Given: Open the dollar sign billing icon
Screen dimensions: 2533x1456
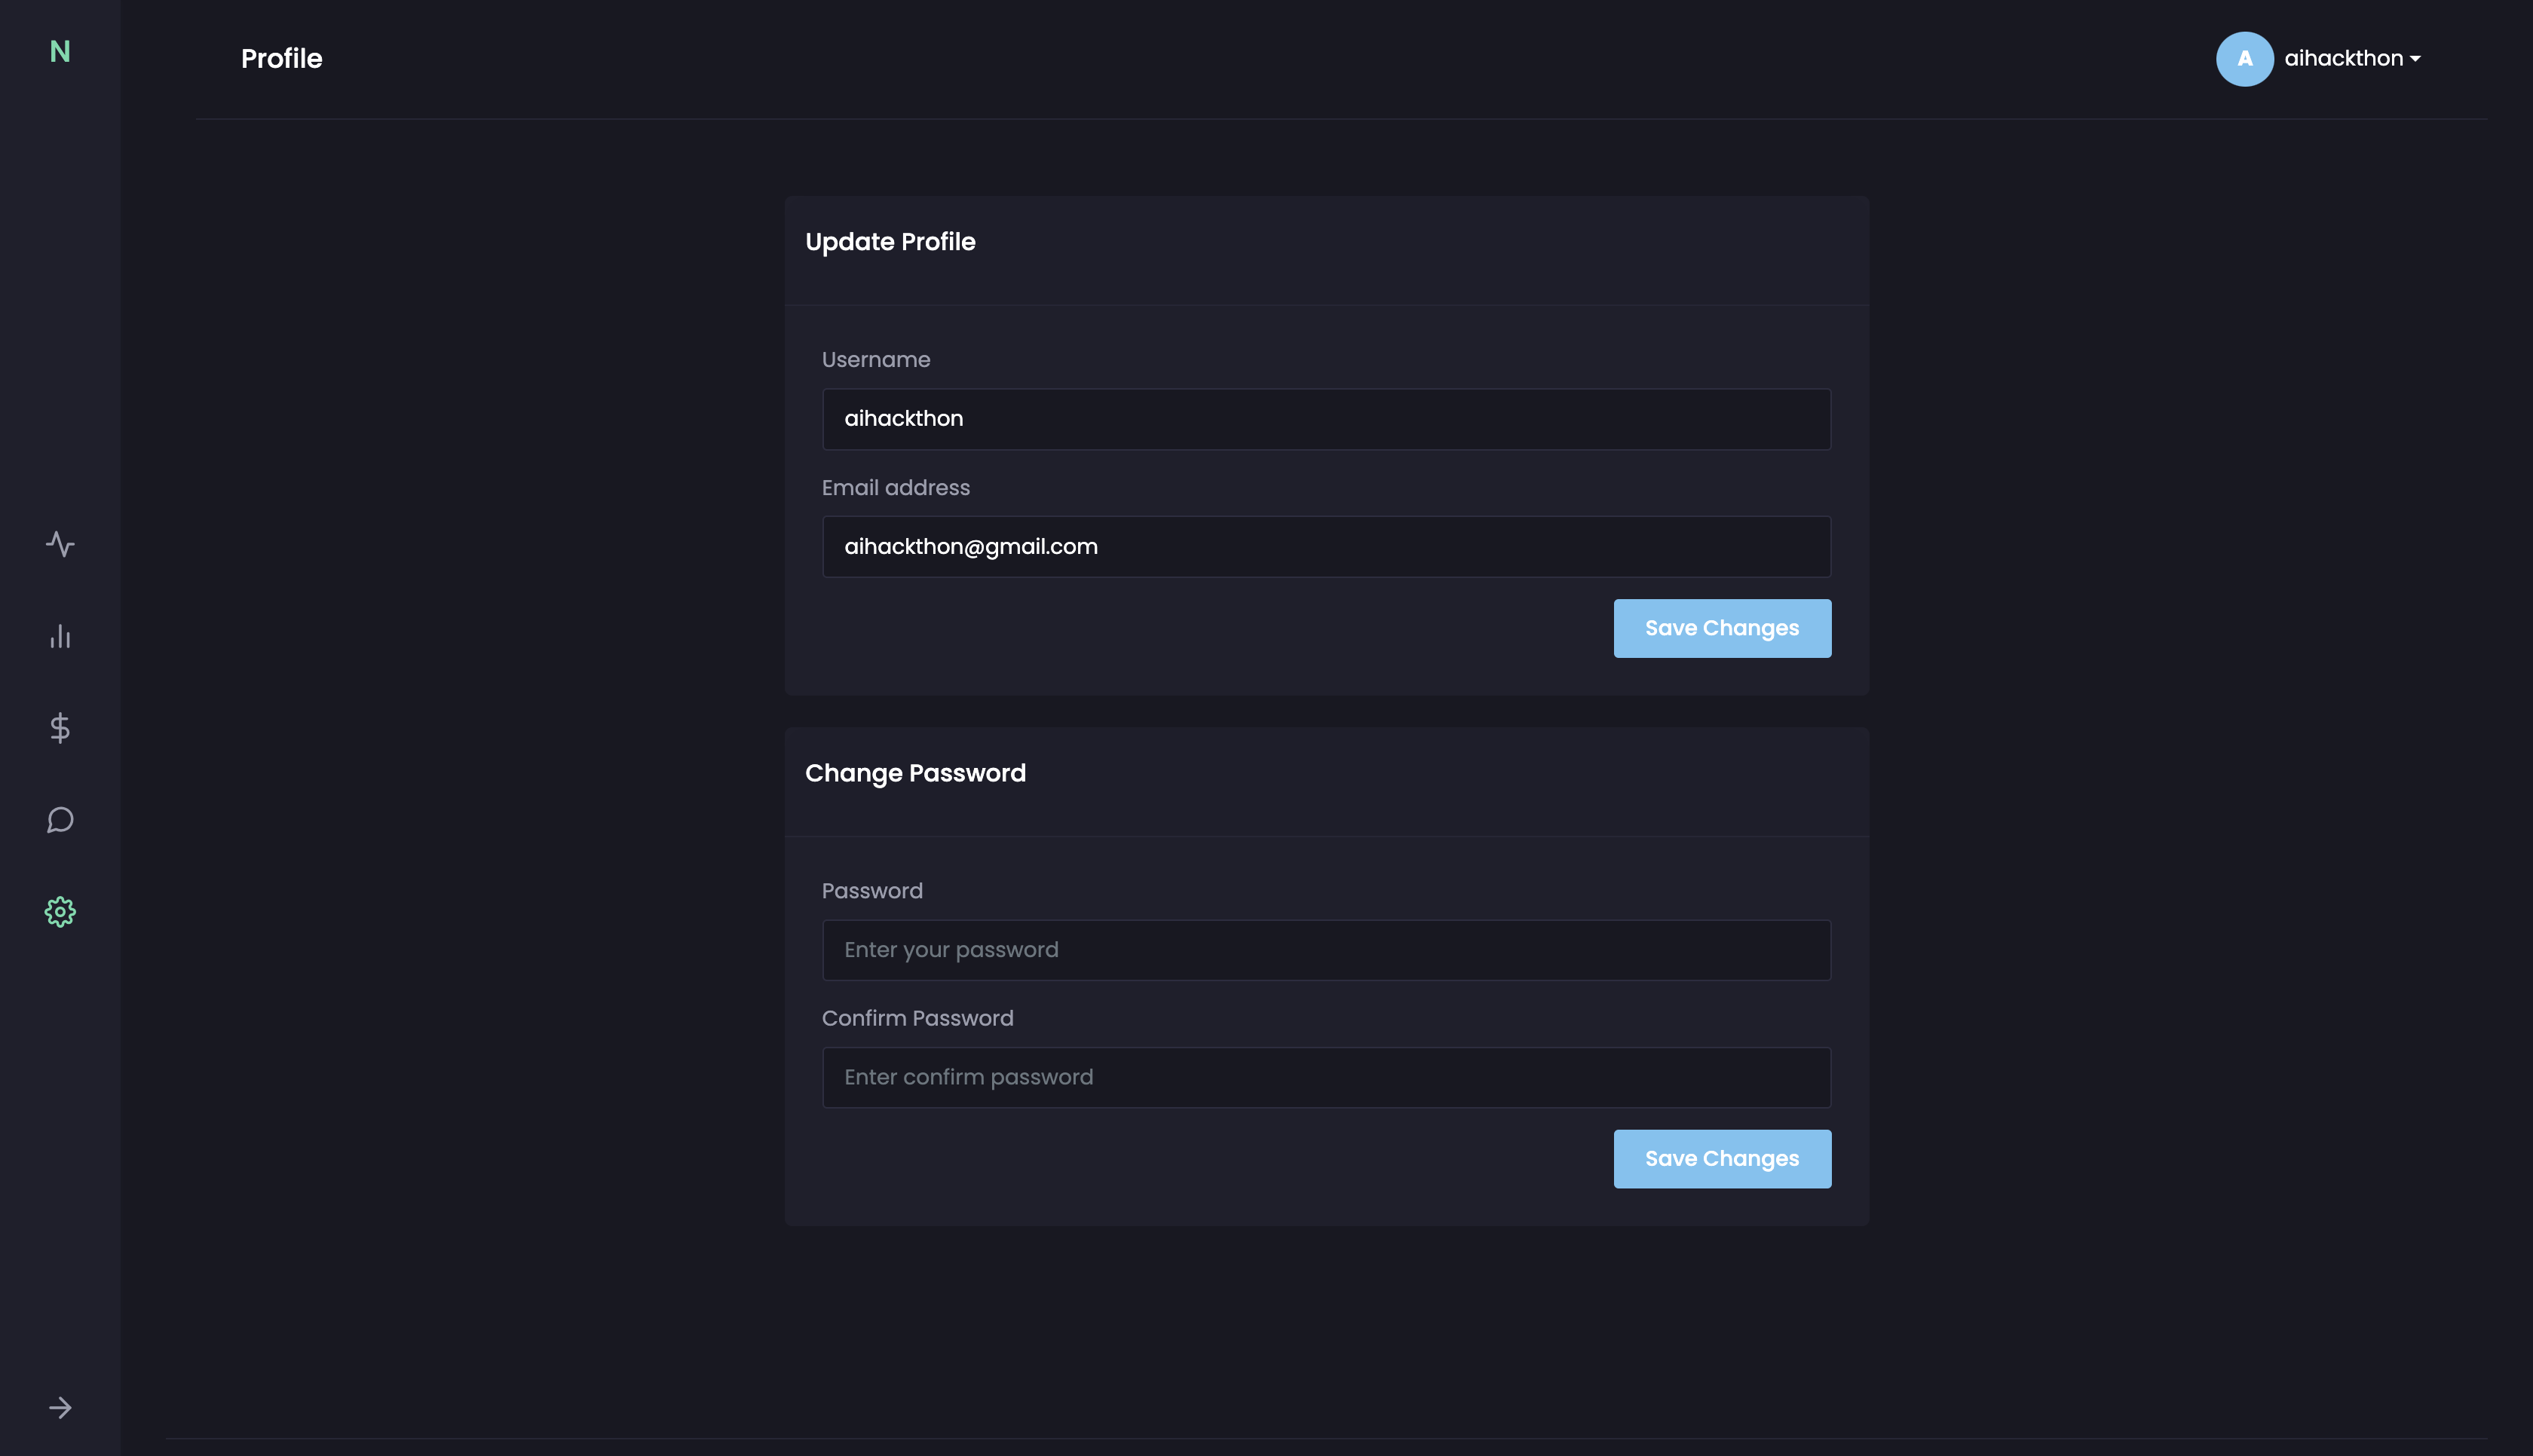Looking at the screenshot, I should [x=60, y=728].
